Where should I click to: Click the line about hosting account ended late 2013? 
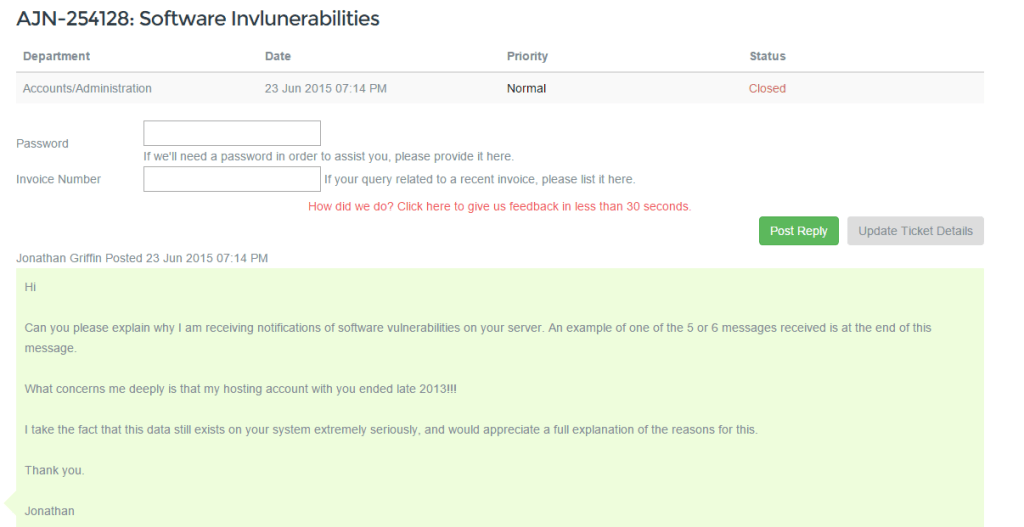[x=240, y=389]
